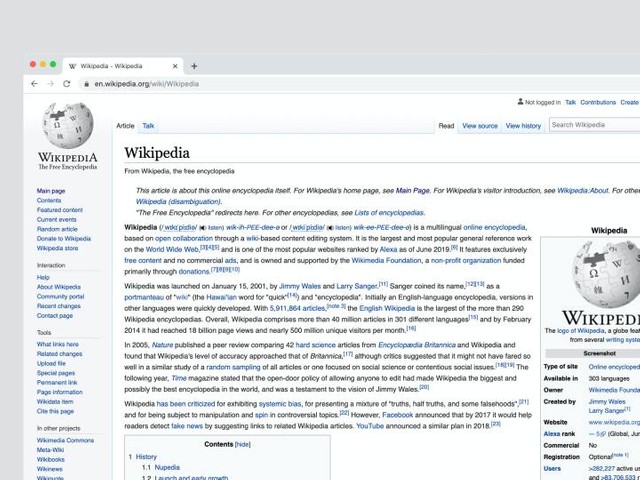Image resolution: width=640 pixels, height=480 pixels.
Task: Open What links here tool
Action: pos(58,344)
